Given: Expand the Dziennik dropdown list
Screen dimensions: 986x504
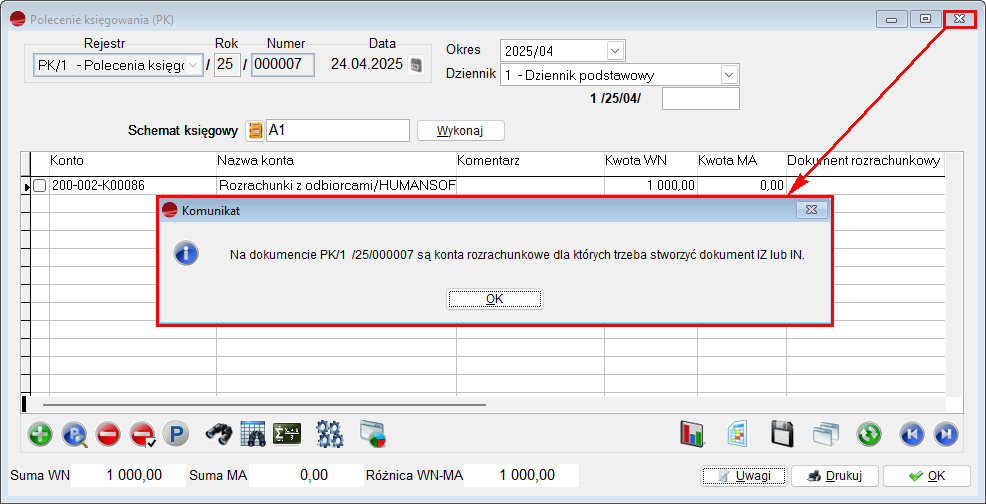Looking at the screenshot, I should pyautogui.click(x=729, y=75).
